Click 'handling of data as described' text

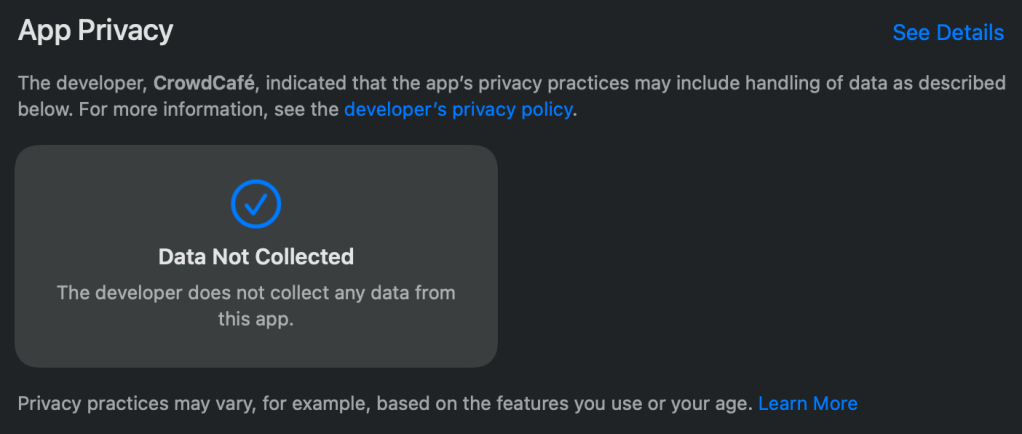coord(887,83)
